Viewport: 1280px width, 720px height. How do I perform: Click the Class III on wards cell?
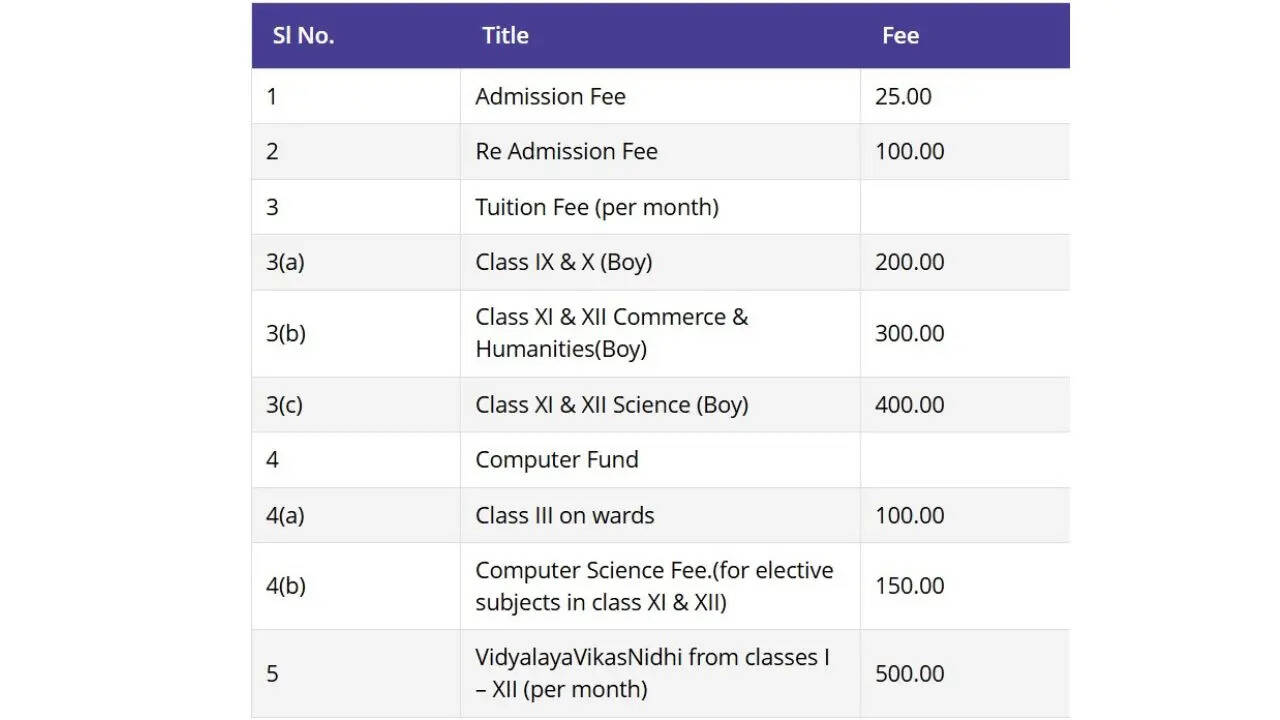[x=564, y=516]
